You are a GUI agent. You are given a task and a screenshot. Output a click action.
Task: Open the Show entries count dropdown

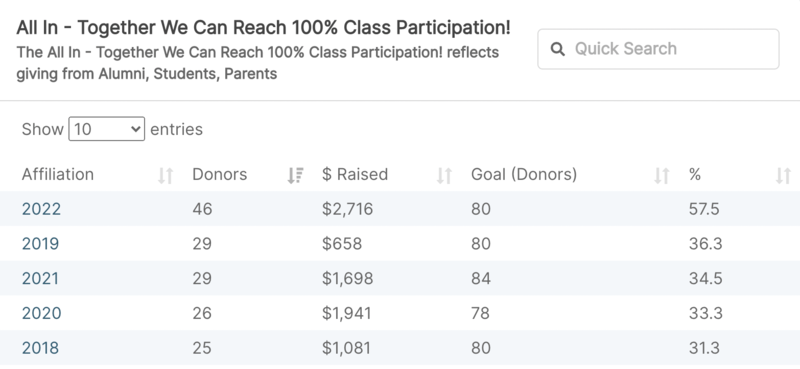[x=107, y=129]
